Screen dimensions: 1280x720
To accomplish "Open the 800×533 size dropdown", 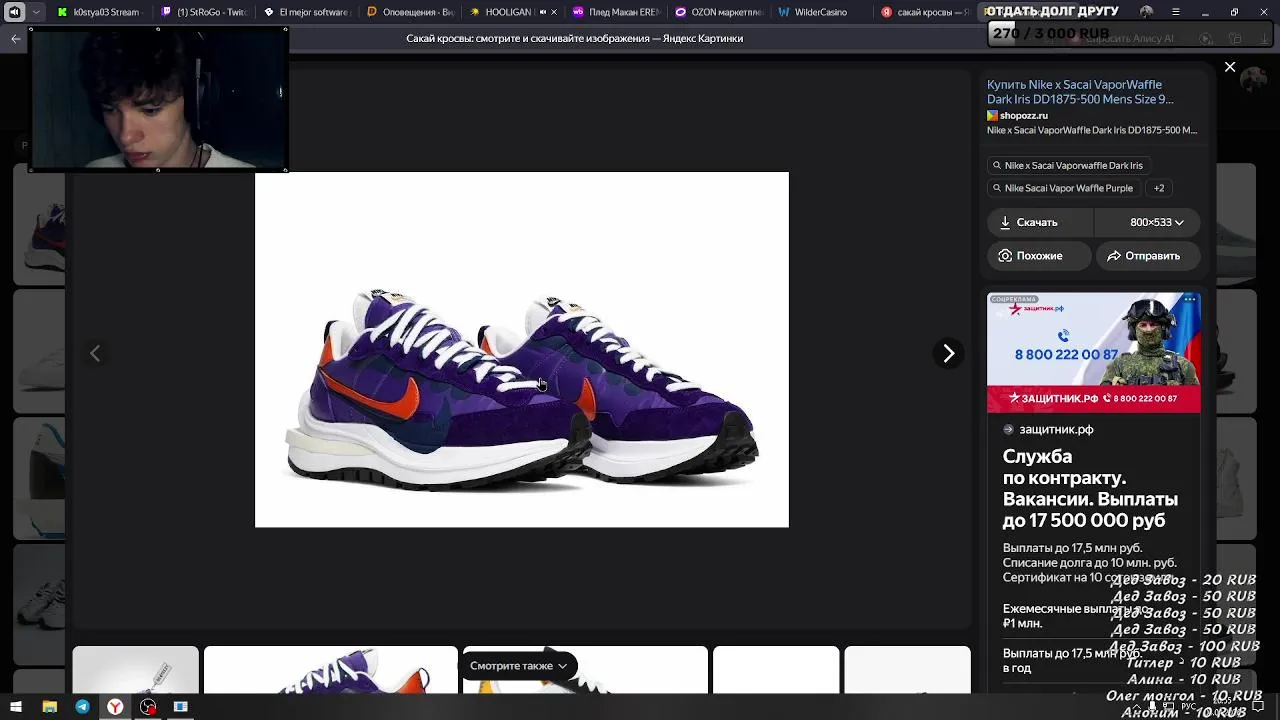I will tap(1148, 222).
